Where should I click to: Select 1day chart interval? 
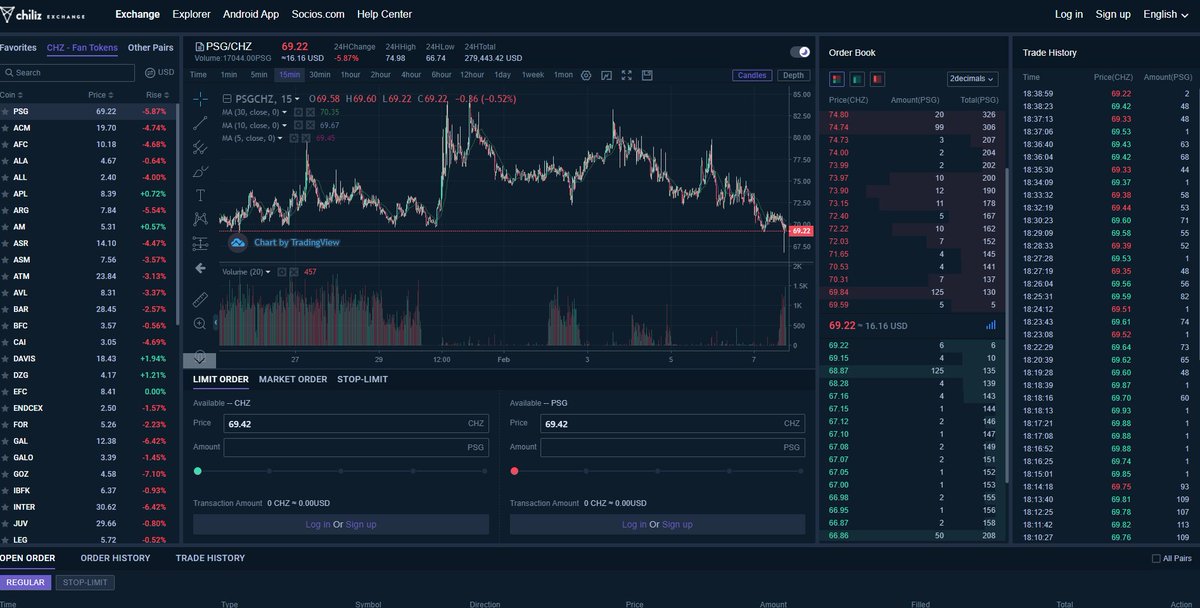(502, 75)
